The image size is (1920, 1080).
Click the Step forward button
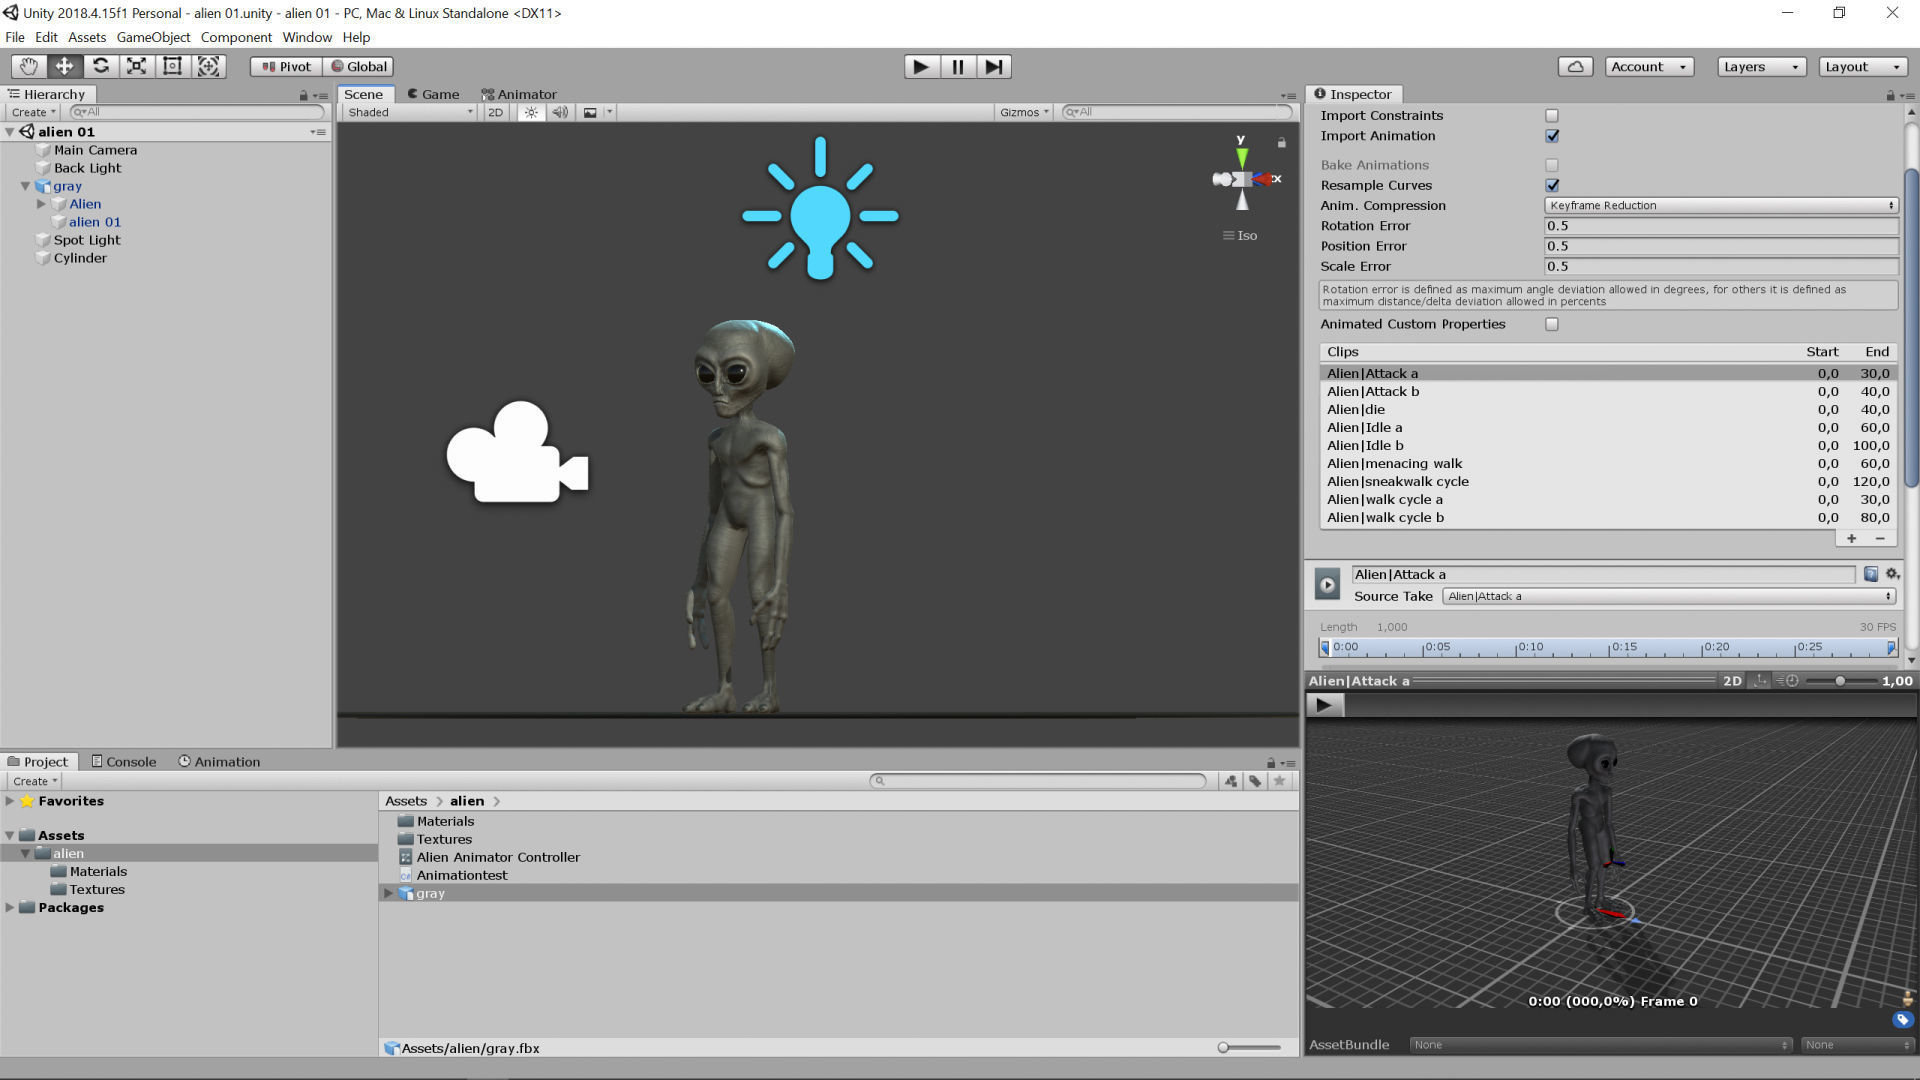pyautogui.click(x=993, y=66)
